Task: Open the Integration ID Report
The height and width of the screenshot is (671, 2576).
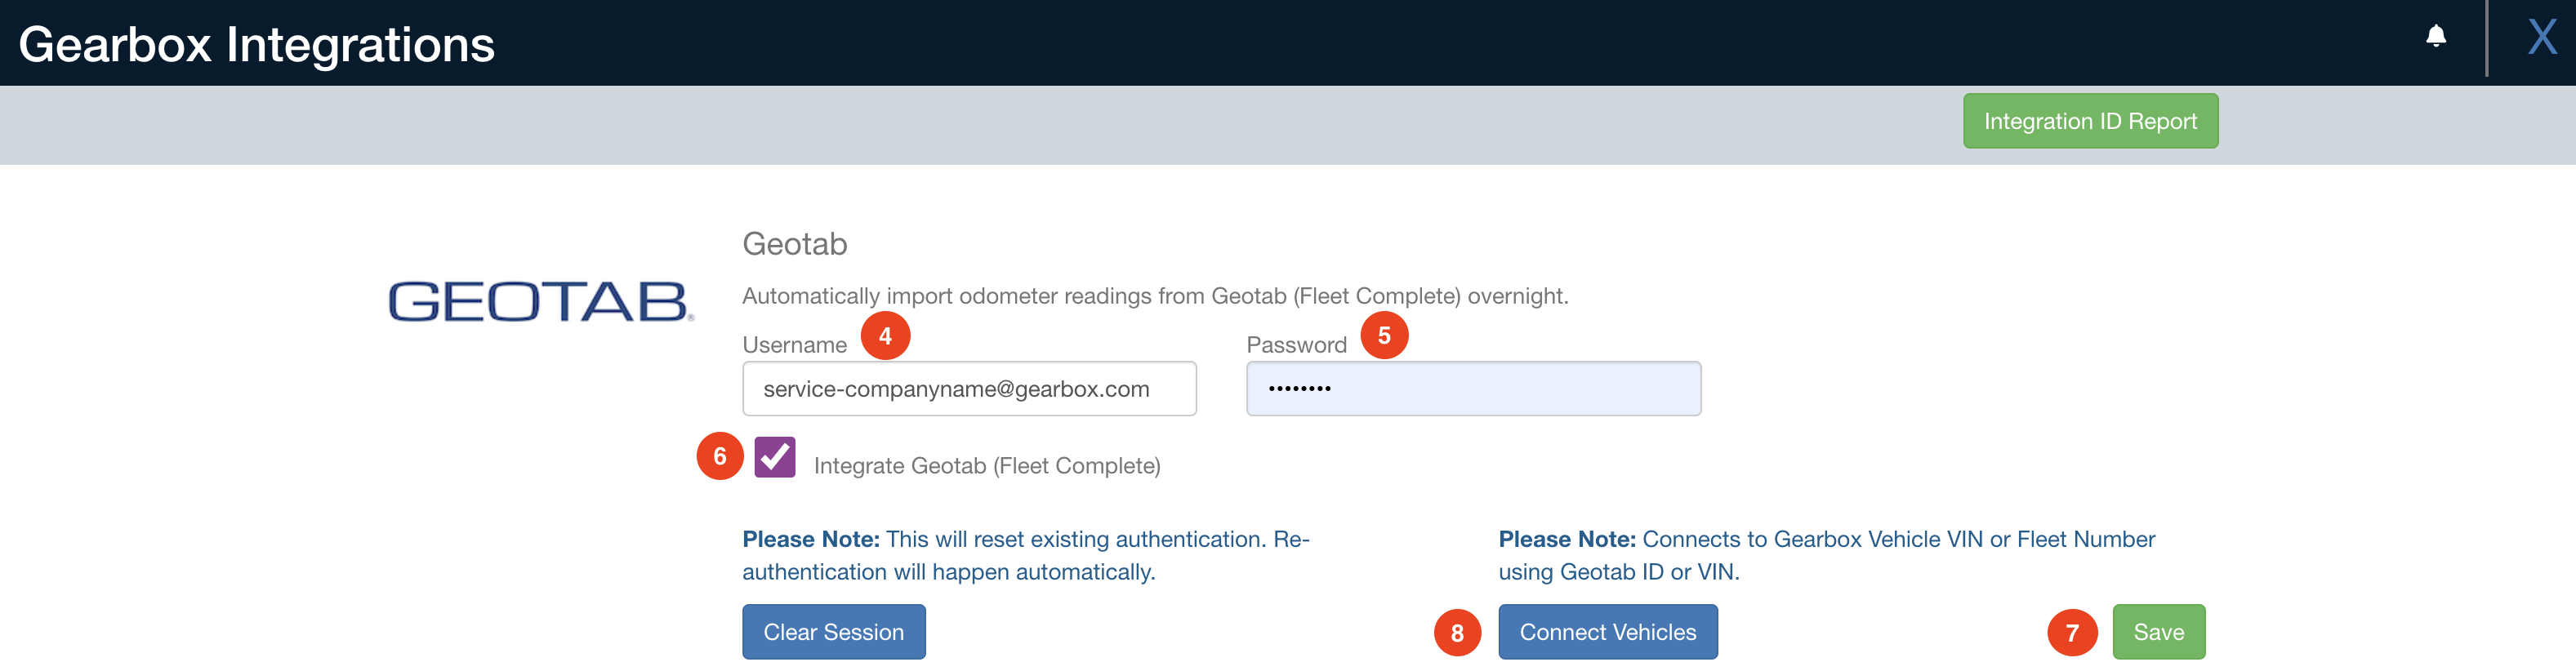Action: point(2089,120)
